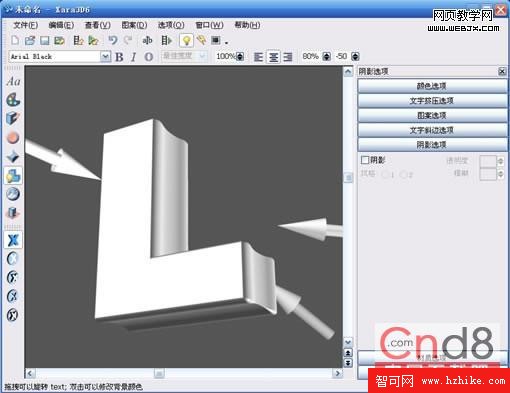Toggle bold B formatting
This screenshot has height=393, width=510.
[119, 57]
